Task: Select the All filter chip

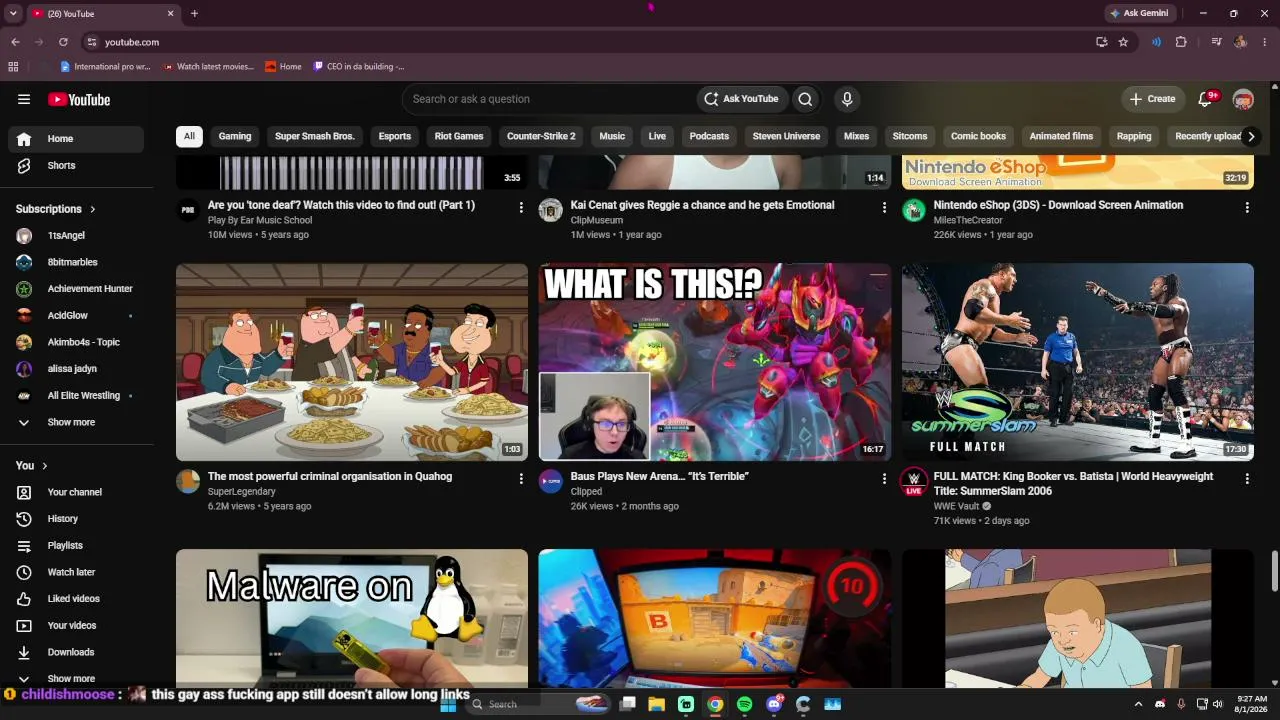Action: click(x=189, y=136)
